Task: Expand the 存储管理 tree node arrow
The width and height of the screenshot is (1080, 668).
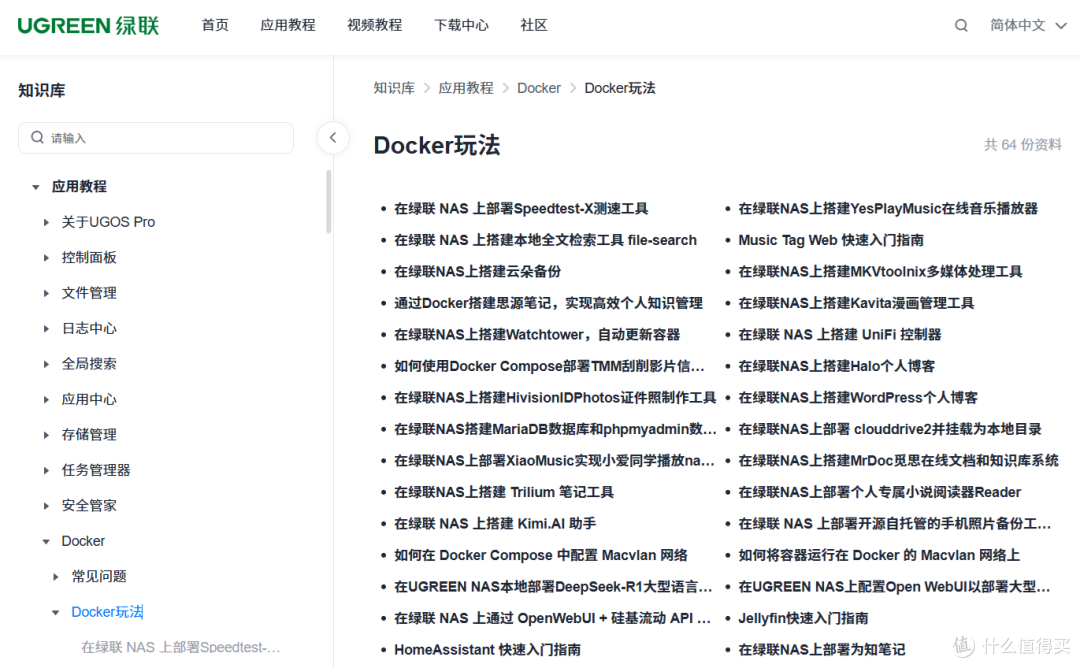Action: tap(46, 435)
